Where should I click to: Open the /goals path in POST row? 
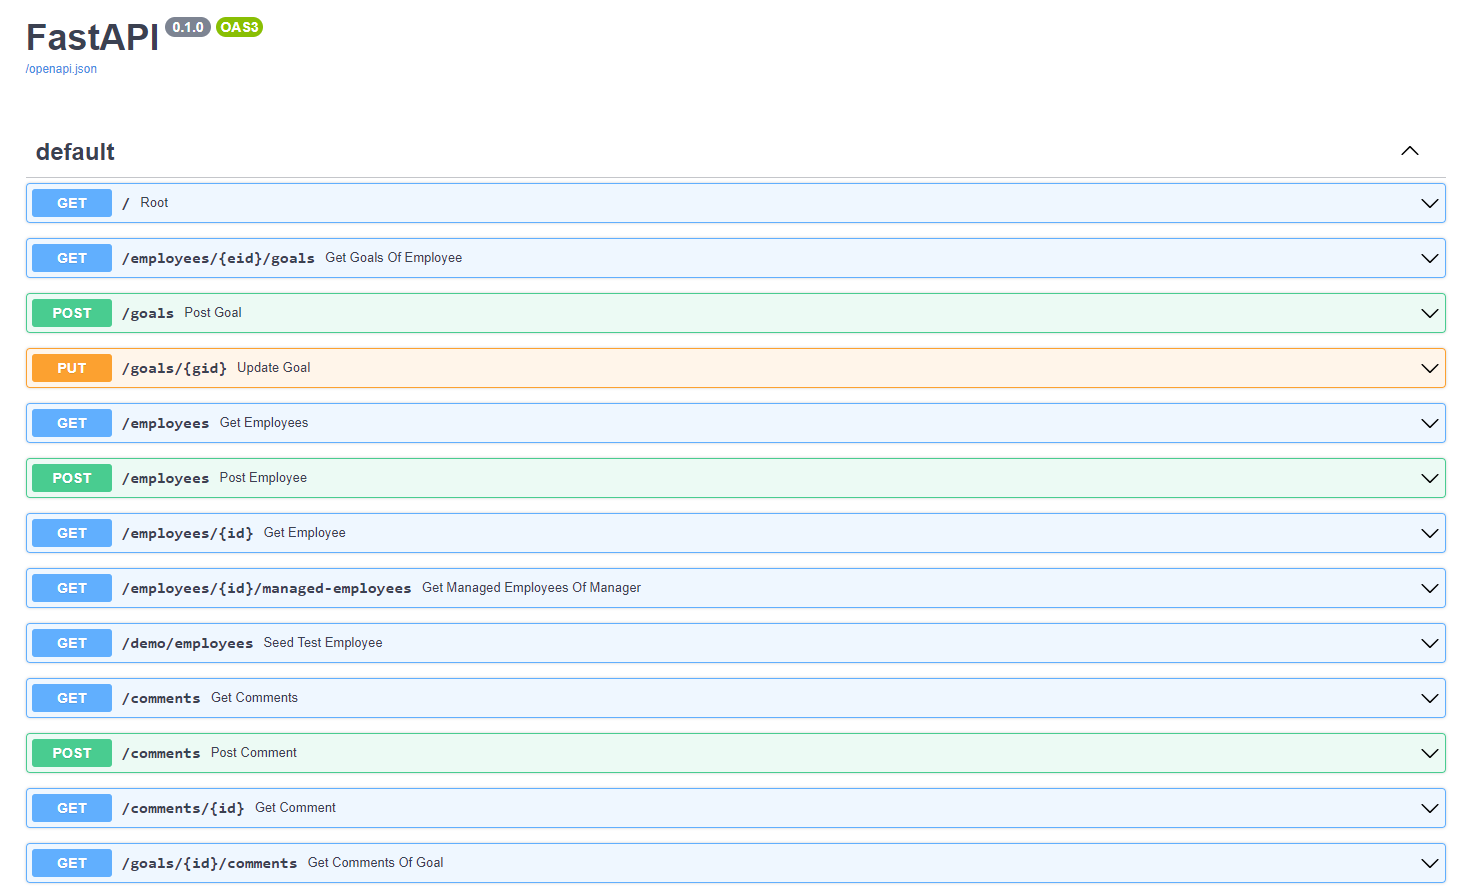point(148,313)
